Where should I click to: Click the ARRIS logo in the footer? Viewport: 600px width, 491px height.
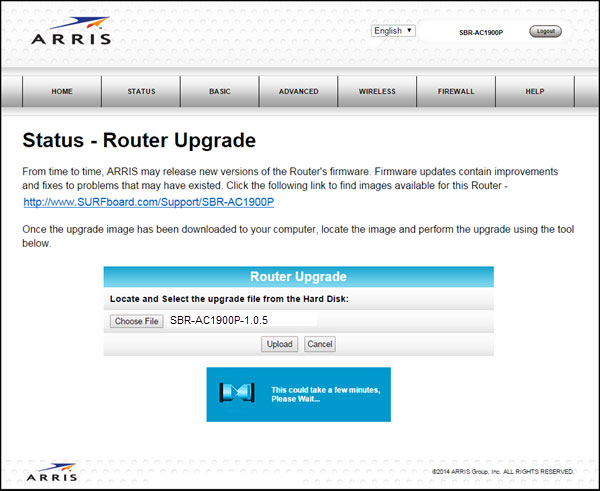point(52,472)
